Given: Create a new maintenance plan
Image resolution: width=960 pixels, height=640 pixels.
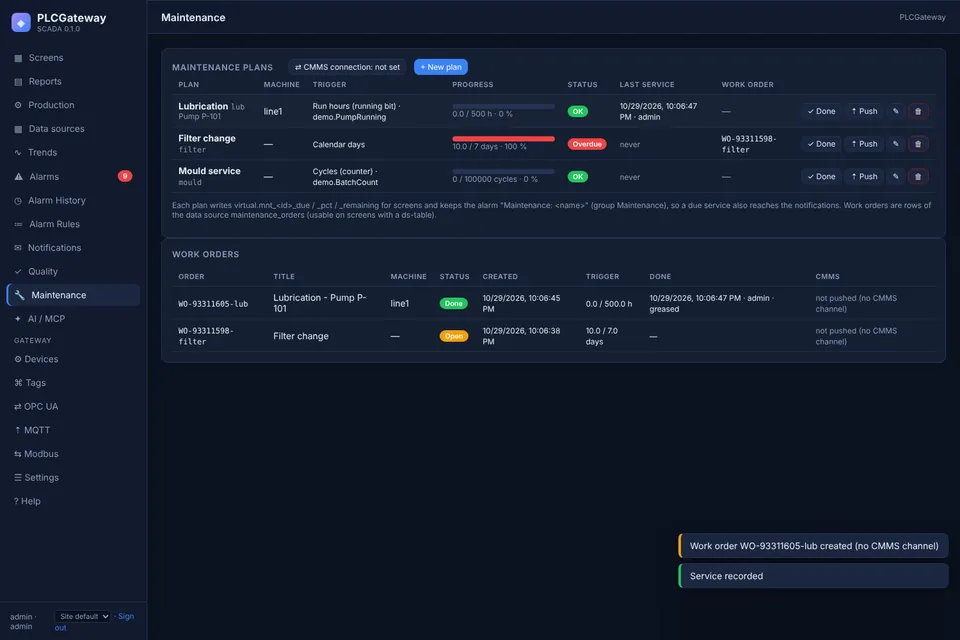Looking at the screenshot, I should click(x=441, y=67).
